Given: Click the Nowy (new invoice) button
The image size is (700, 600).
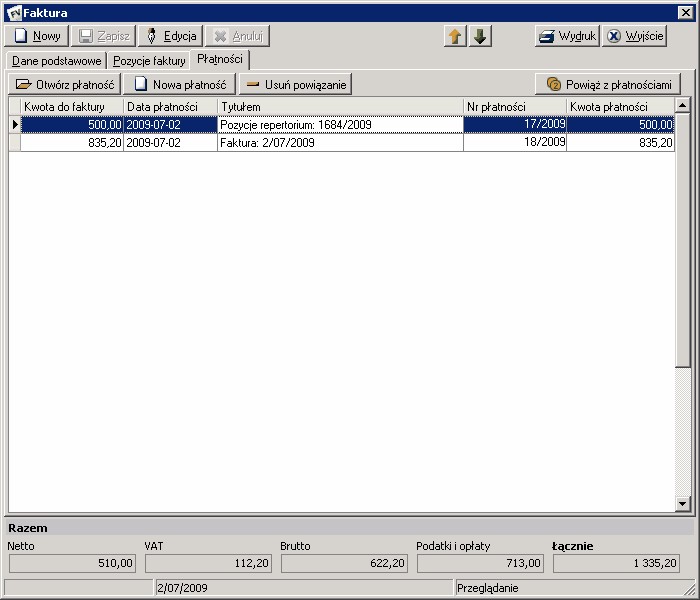Looking at the screenshot, I should coord(36,36).
